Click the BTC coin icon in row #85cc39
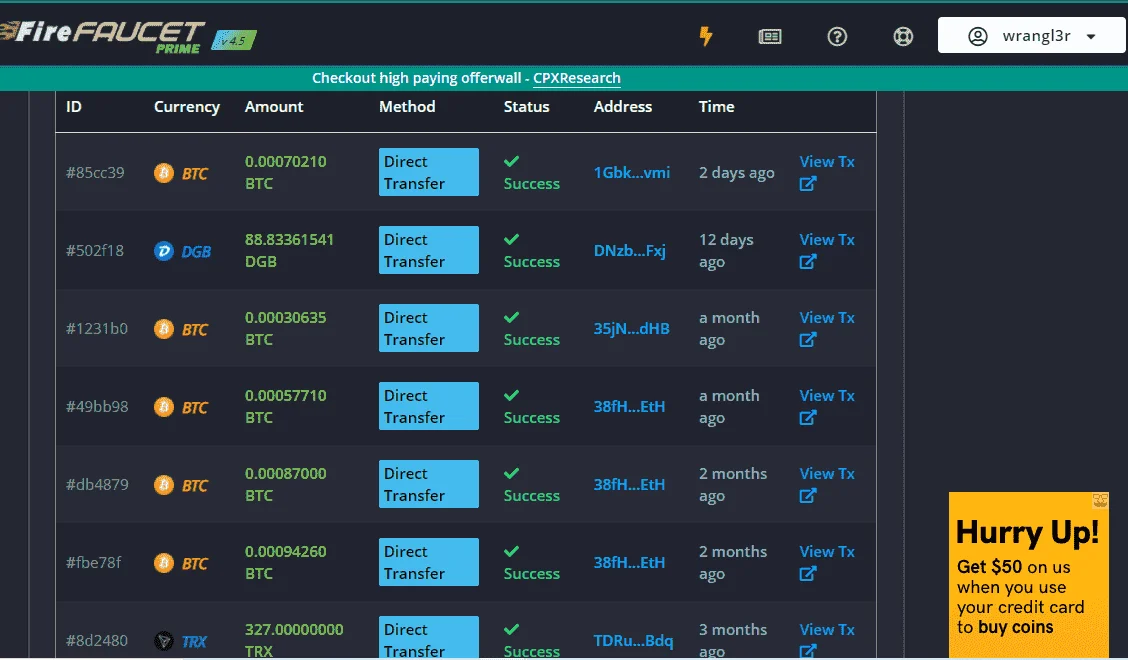The width and height of the screenshot is (1128, 660). point(164,173)
